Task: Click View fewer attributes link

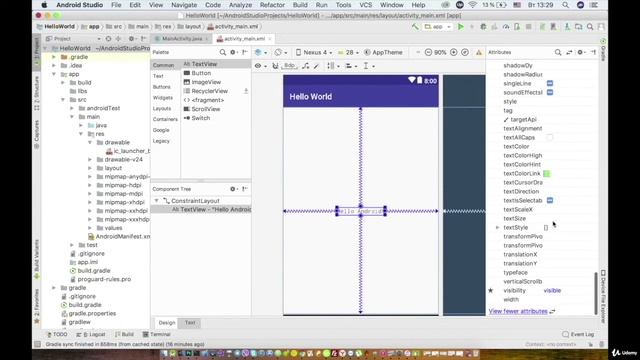Action: click(x=518, y=311)
